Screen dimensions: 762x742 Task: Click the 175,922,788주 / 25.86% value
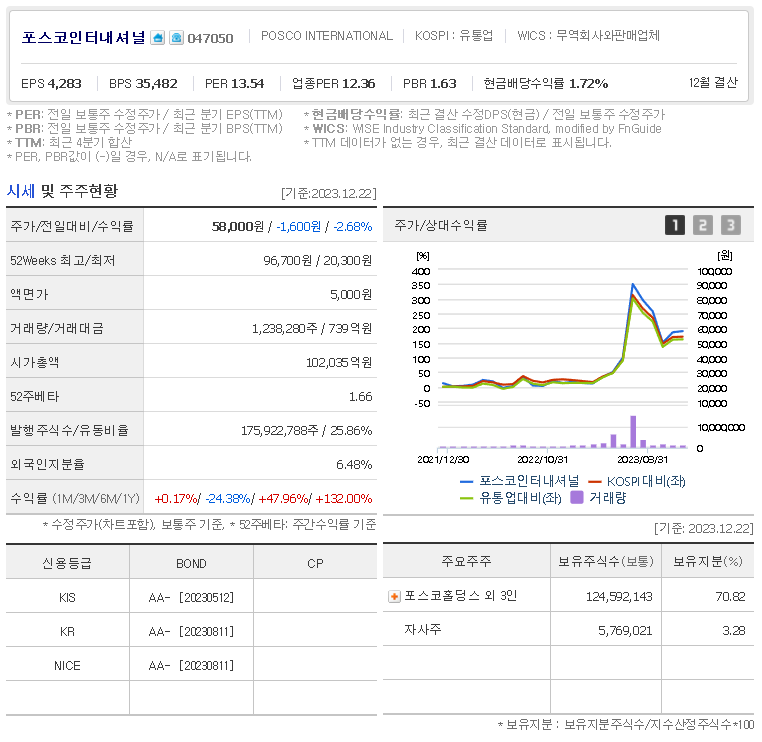click(307, 431)
